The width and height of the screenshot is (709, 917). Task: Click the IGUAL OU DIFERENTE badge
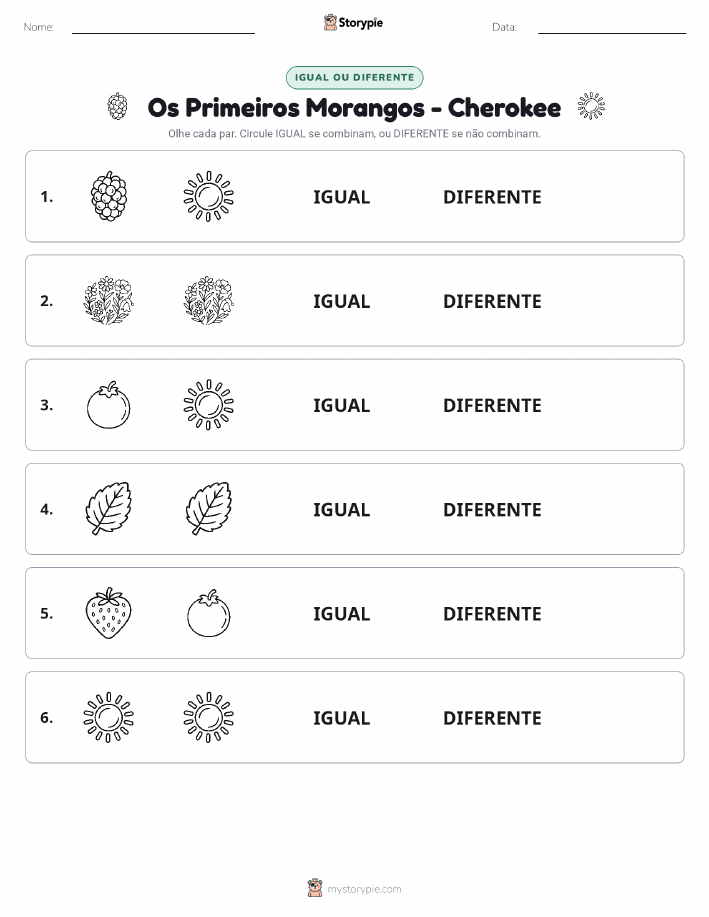(354, 77)
